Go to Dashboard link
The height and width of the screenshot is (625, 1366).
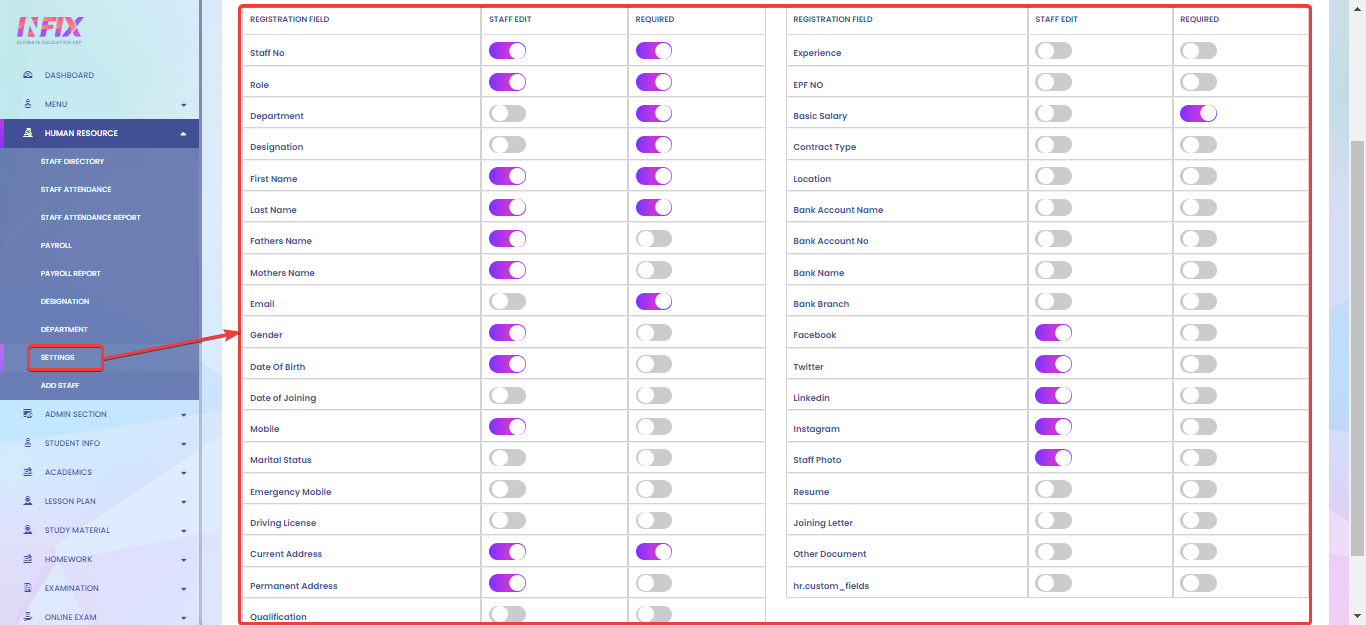(69, 75)
